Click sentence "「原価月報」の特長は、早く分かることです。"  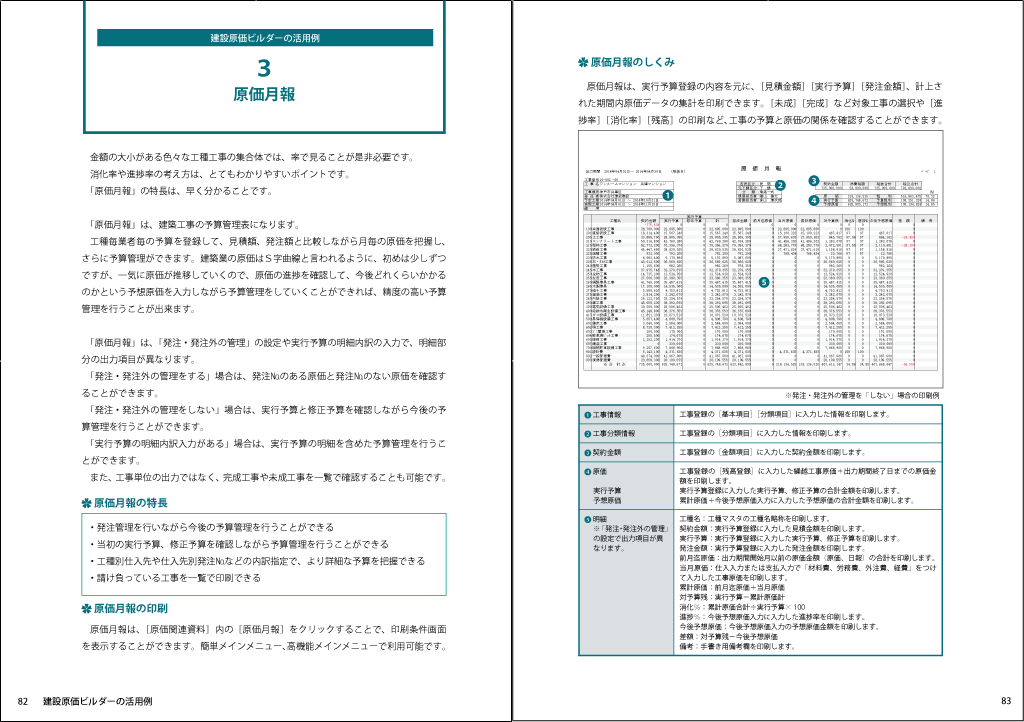[x=180, y=191]
